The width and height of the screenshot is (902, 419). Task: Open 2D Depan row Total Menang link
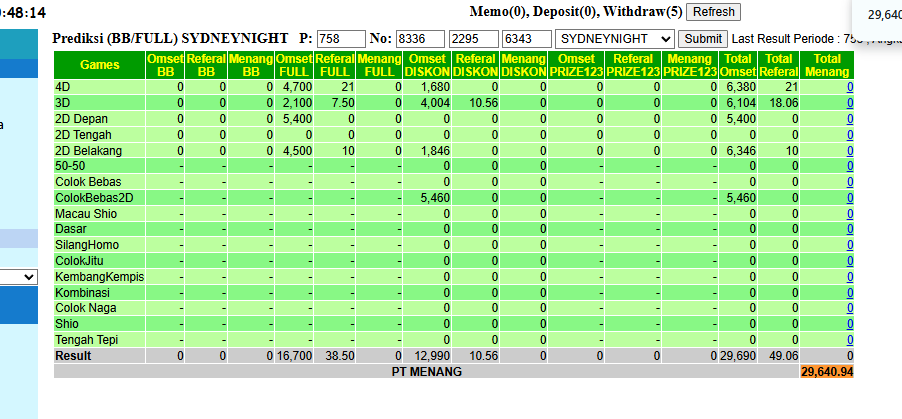coord(850,119)
